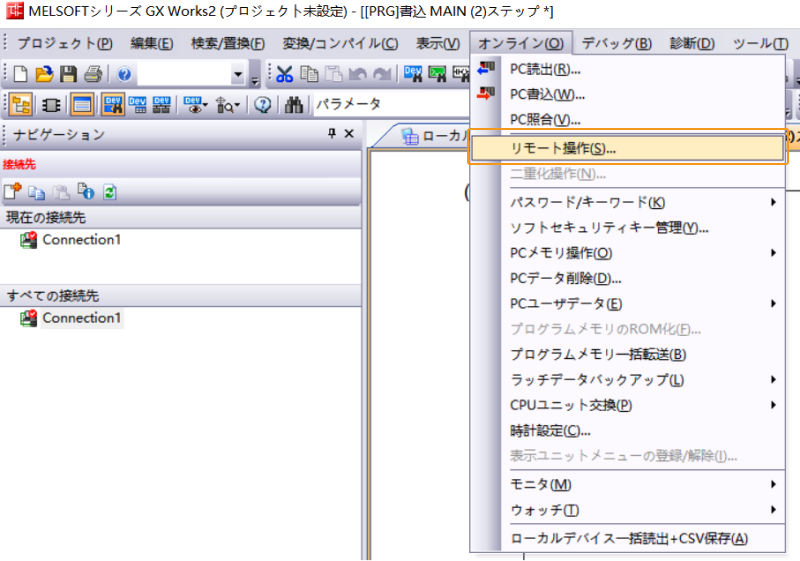Viewport: 800px width, 561px height.
Task: Open the 編集(E) menu
Action: pos(152,43)
